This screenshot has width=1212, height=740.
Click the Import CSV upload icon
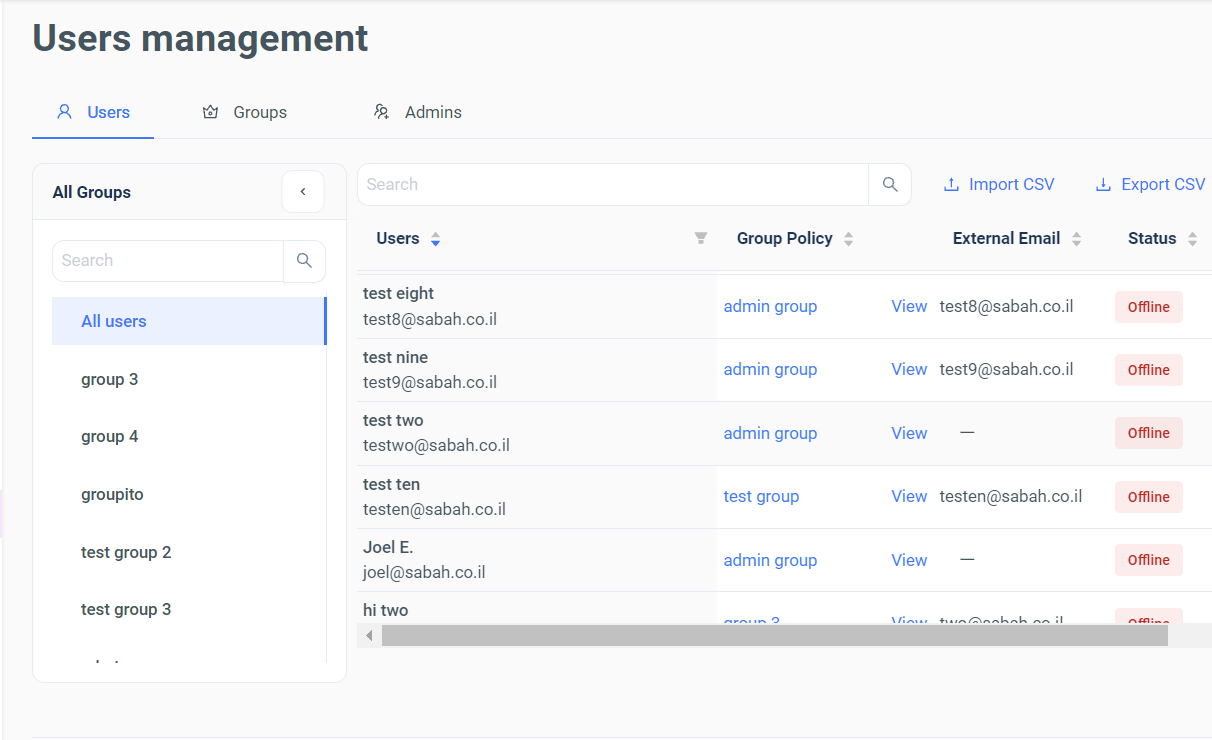coord(952,185)
